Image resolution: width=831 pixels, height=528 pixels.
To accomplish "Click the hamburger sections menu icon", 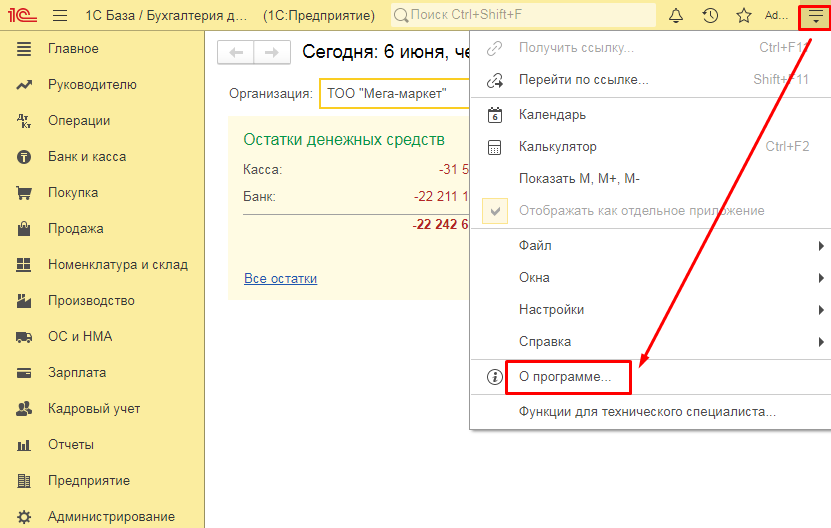I will tap(60, 16).
